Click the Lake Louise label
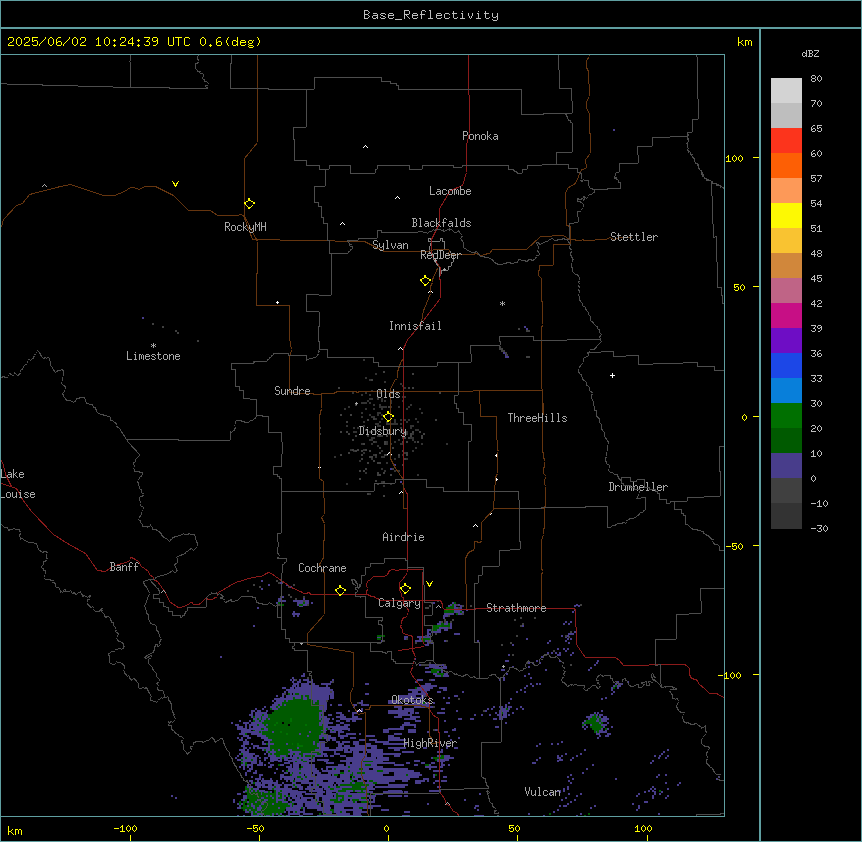The width and height of the screenshot is (862, 842). [18, 484]
